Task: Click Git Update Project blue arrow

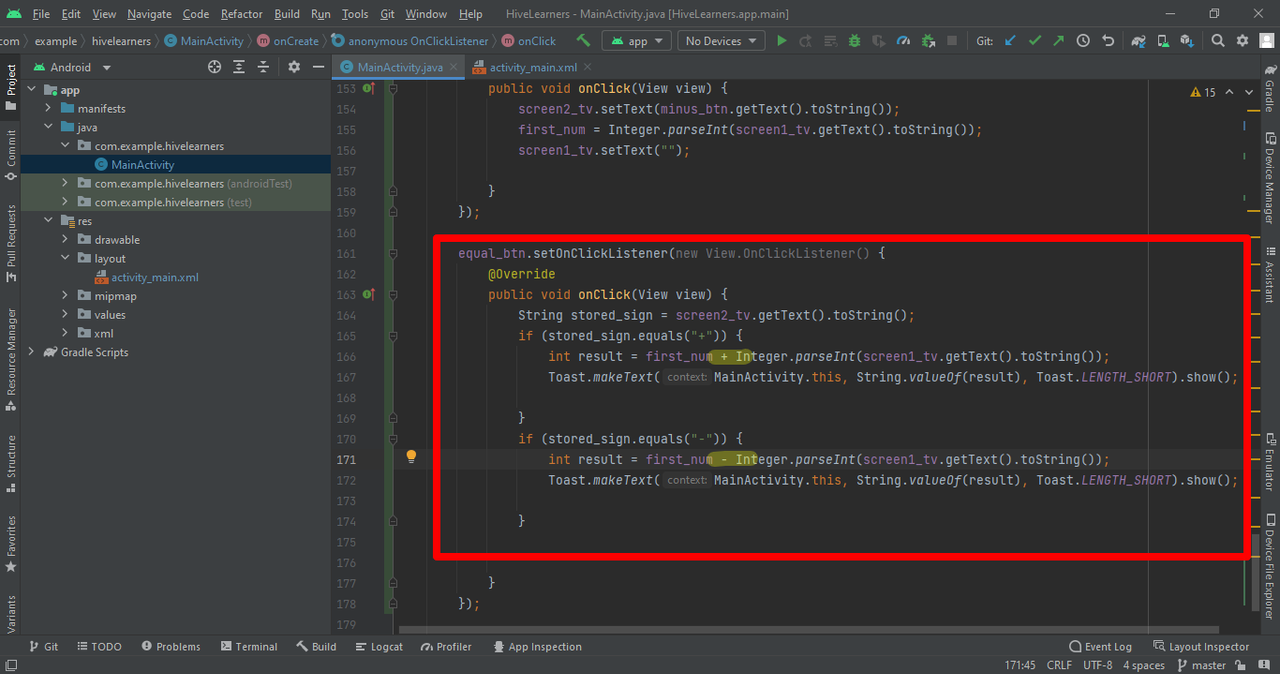Action: [x=1010, y=41]
